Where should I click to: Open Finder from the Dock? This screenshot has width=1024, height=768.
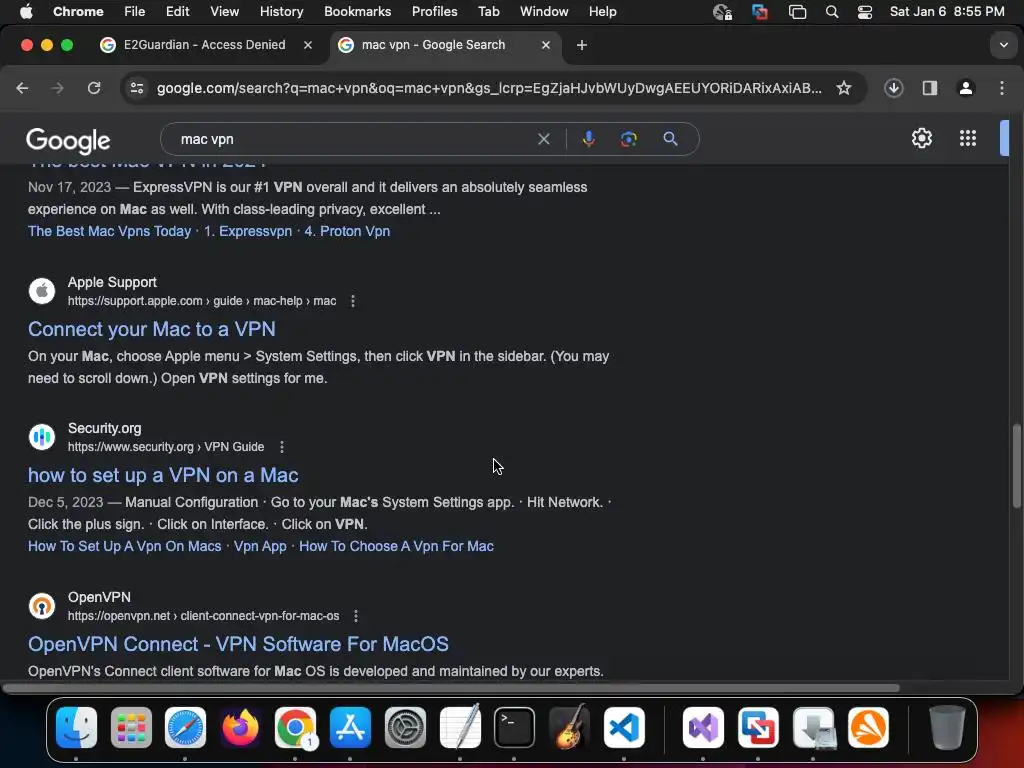(76, 727)
